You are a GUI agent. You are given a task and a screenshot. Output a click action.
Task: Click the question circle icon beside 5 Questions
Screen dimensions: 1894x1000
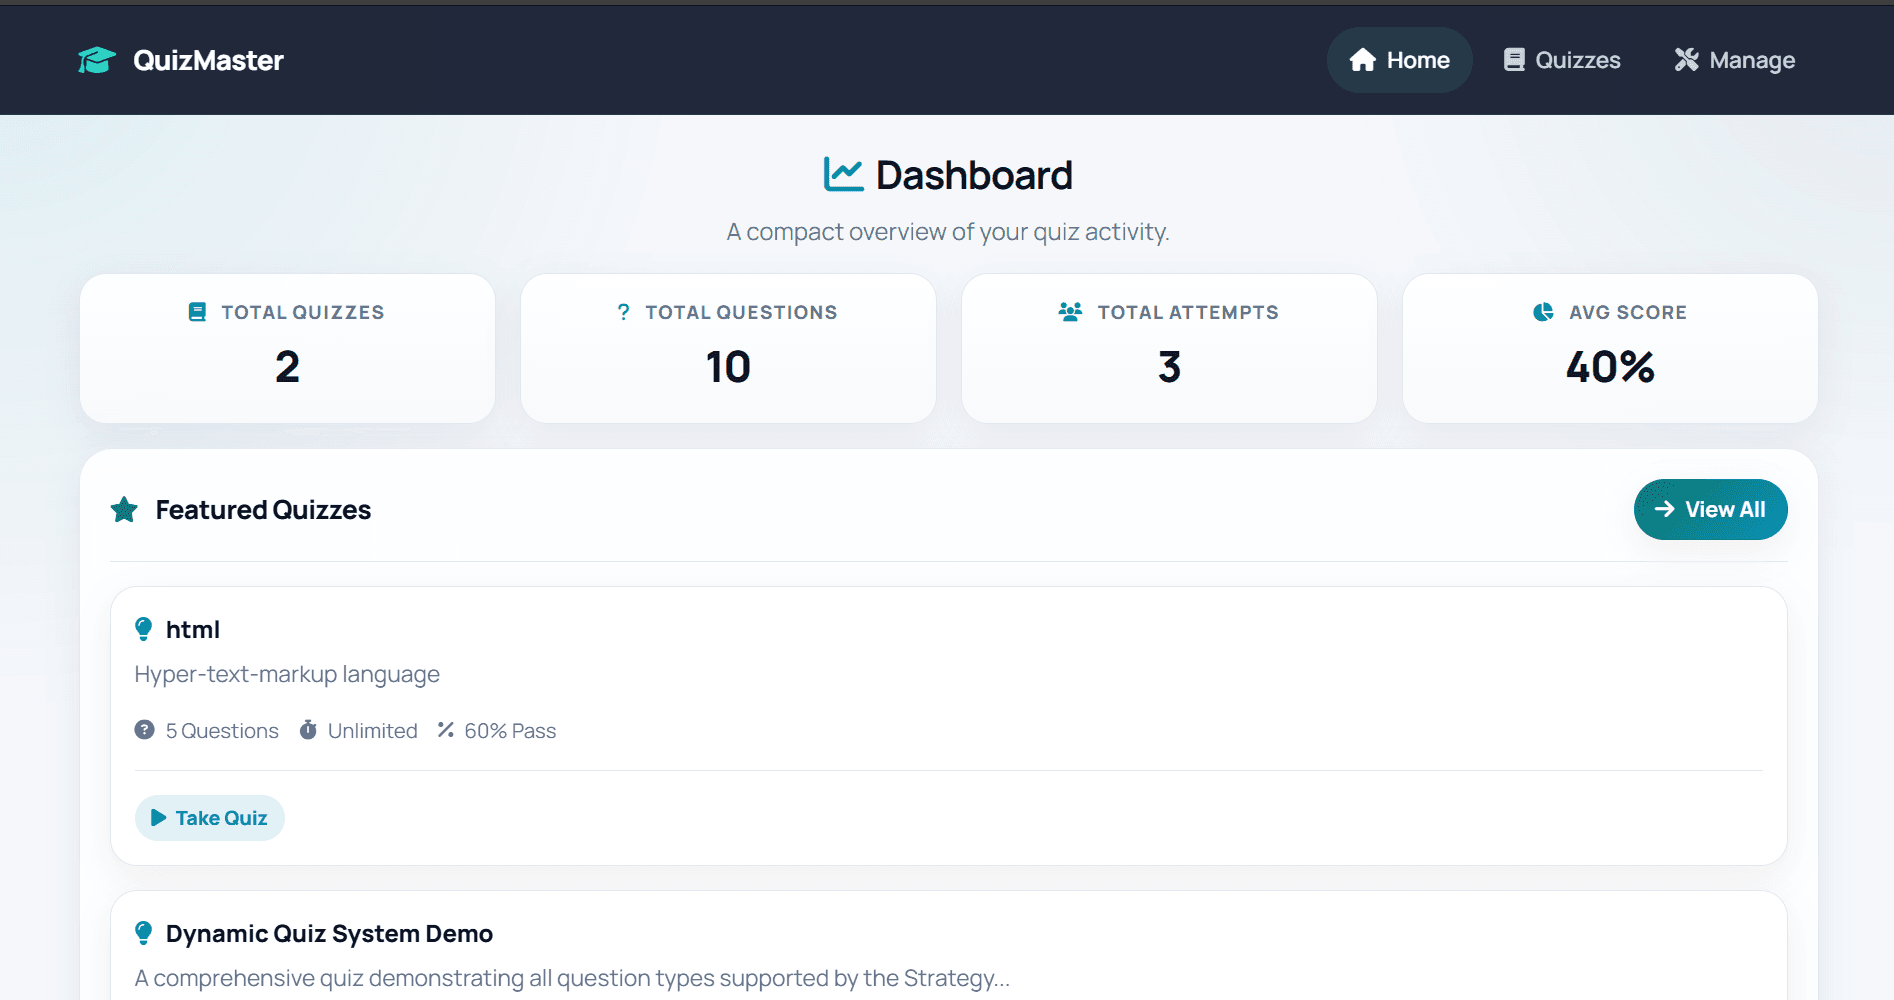[x=144, y=730]
